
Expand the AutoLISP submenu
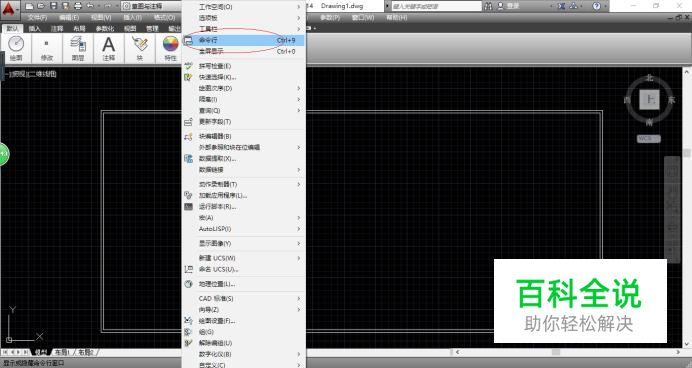tap(244, 229)
